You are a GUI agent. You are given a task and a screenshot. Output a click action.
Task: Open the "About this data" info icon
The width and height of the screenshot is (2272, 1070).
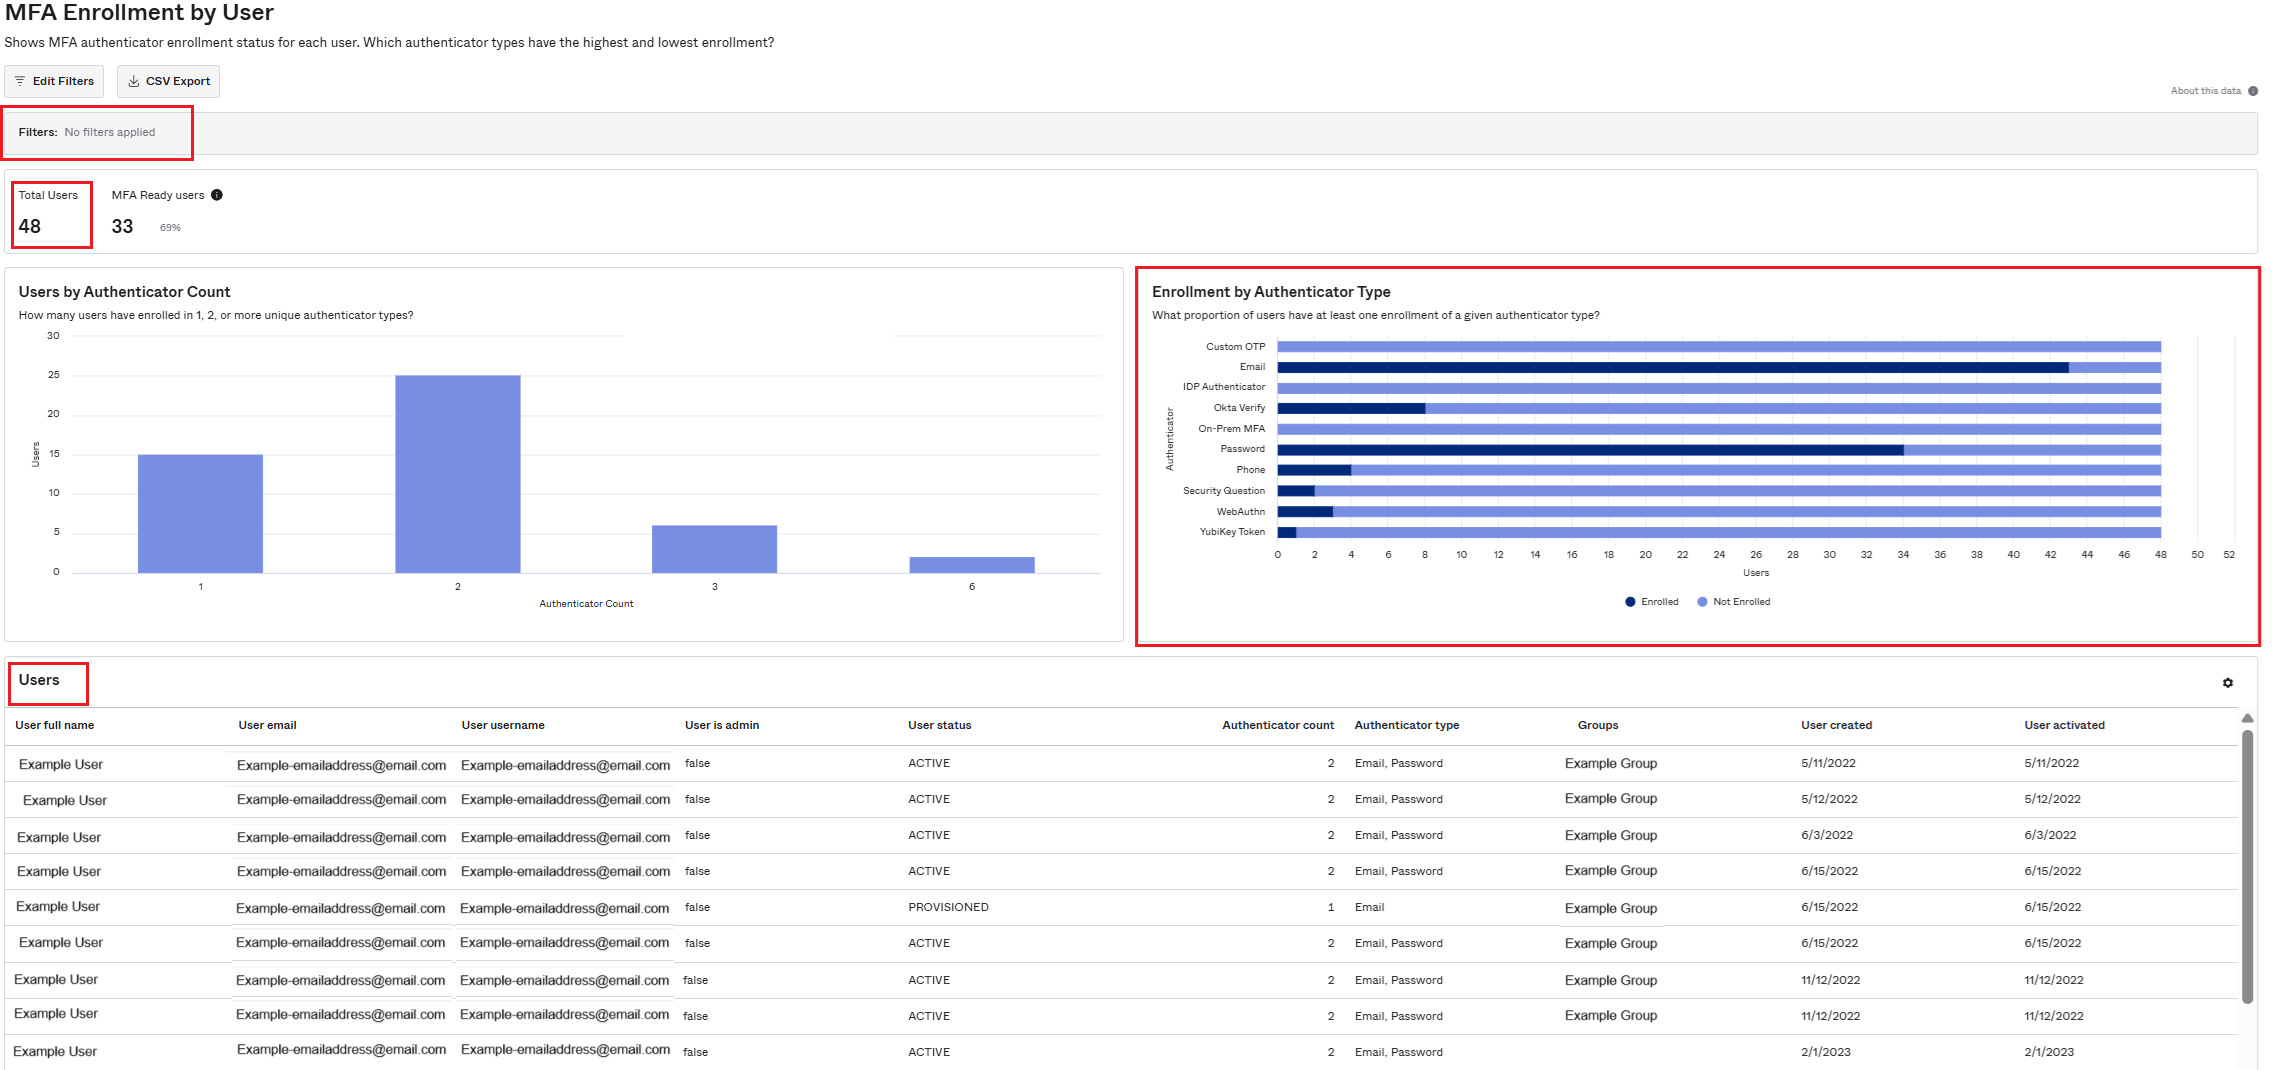pyautogui.click(x=2252, y=90)
